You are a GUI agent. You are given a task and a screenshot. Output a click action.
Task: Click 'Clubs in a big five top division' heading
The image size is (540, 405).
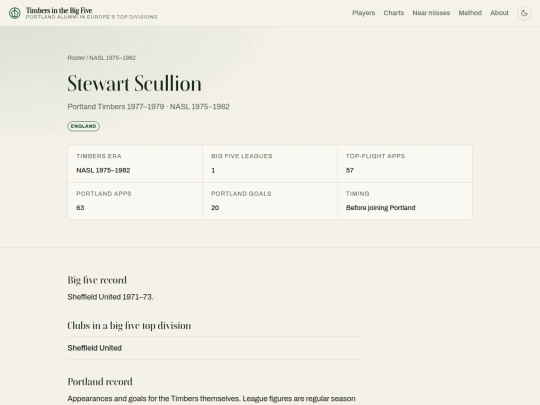[x=129, y=326]
